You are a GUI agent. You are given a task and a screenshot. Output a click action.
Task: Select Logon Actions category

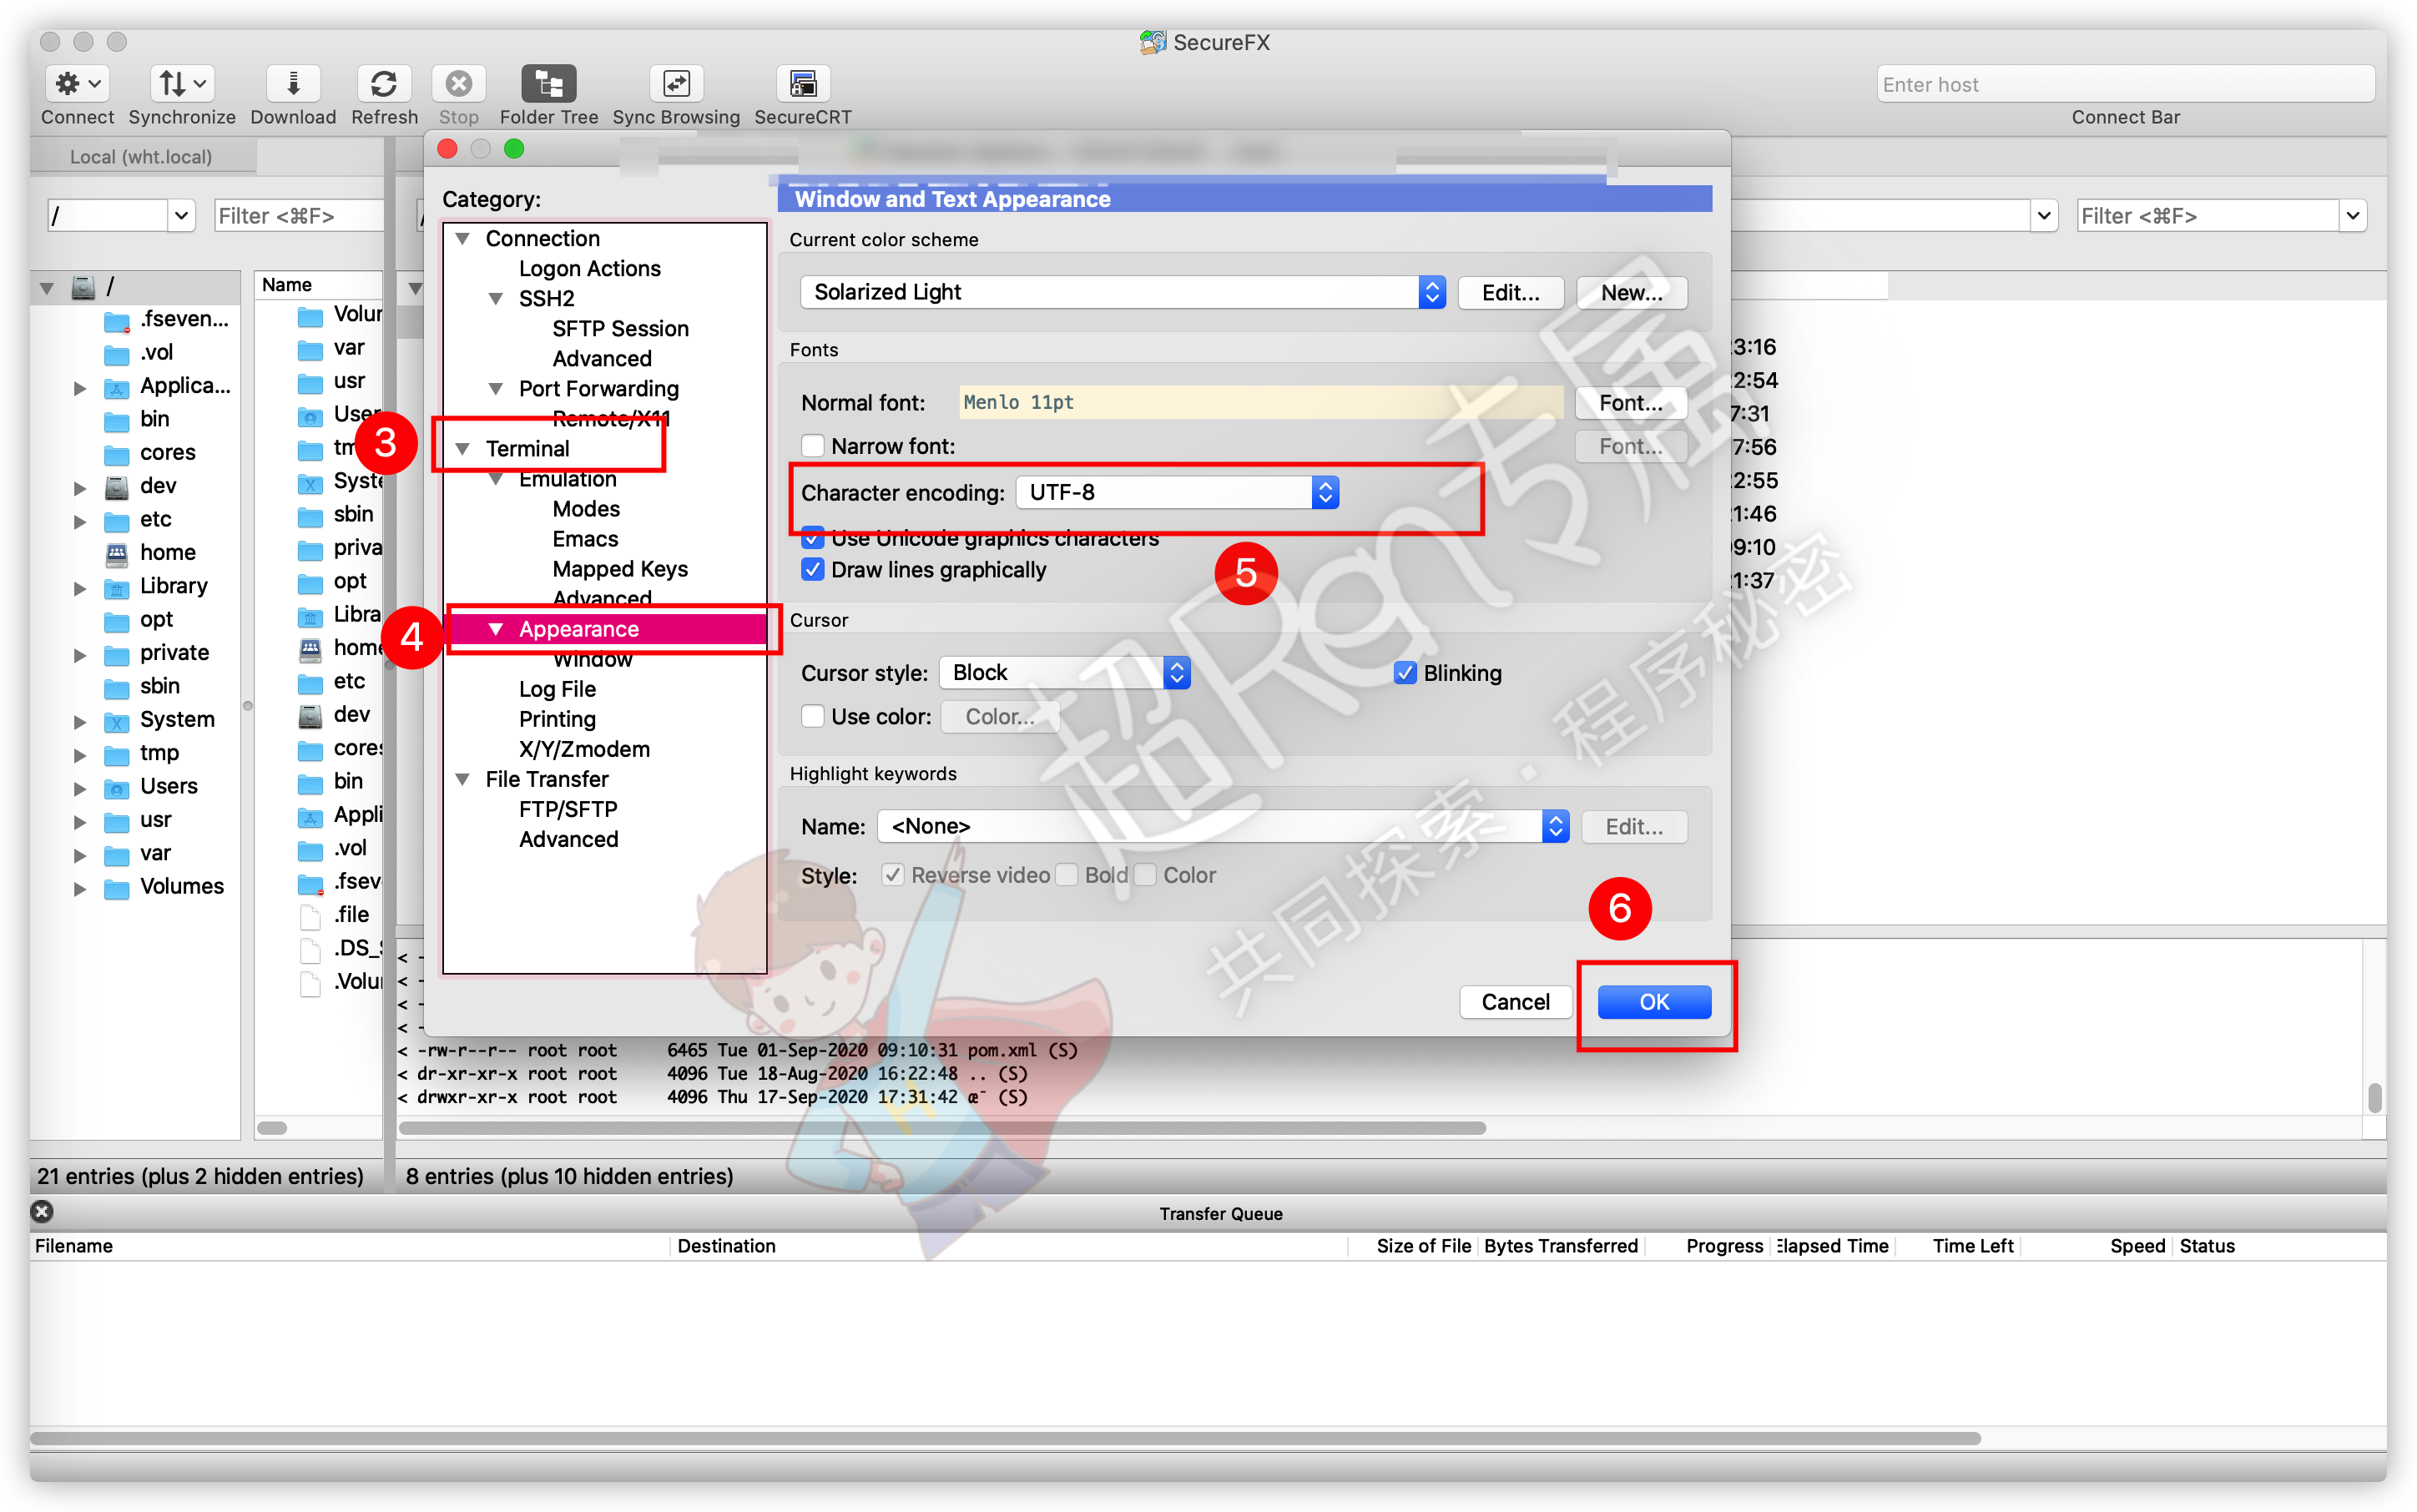tap(589, 268)
